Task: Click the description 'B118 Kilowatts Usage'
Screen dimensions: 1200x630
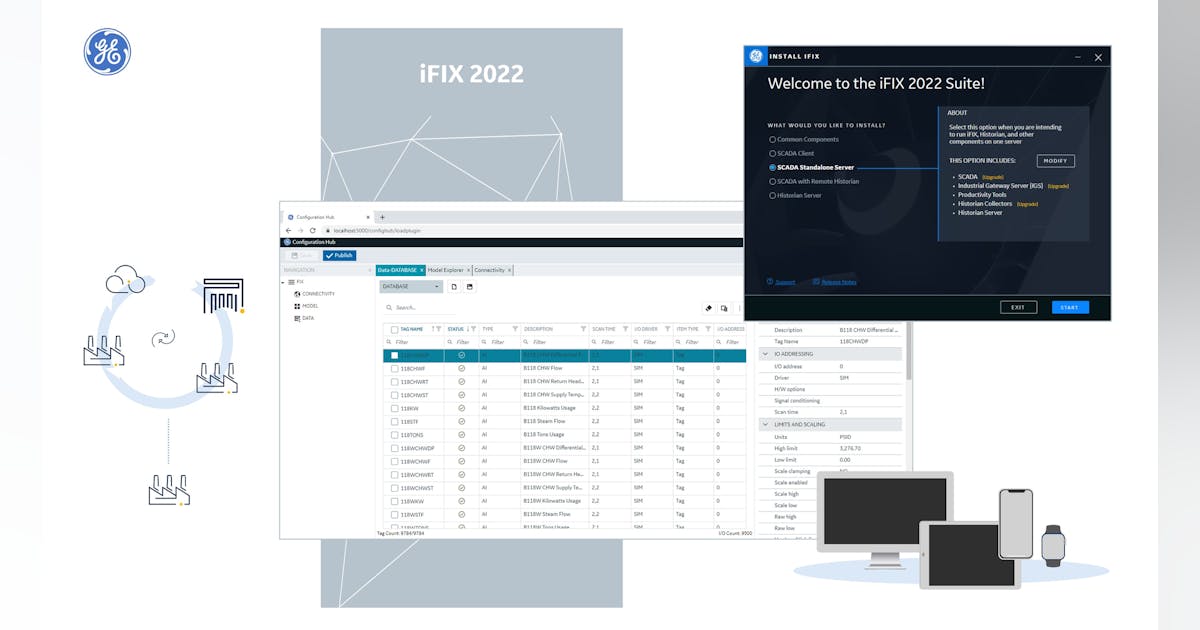Action: pyautogui.click(x=551, y=408)
